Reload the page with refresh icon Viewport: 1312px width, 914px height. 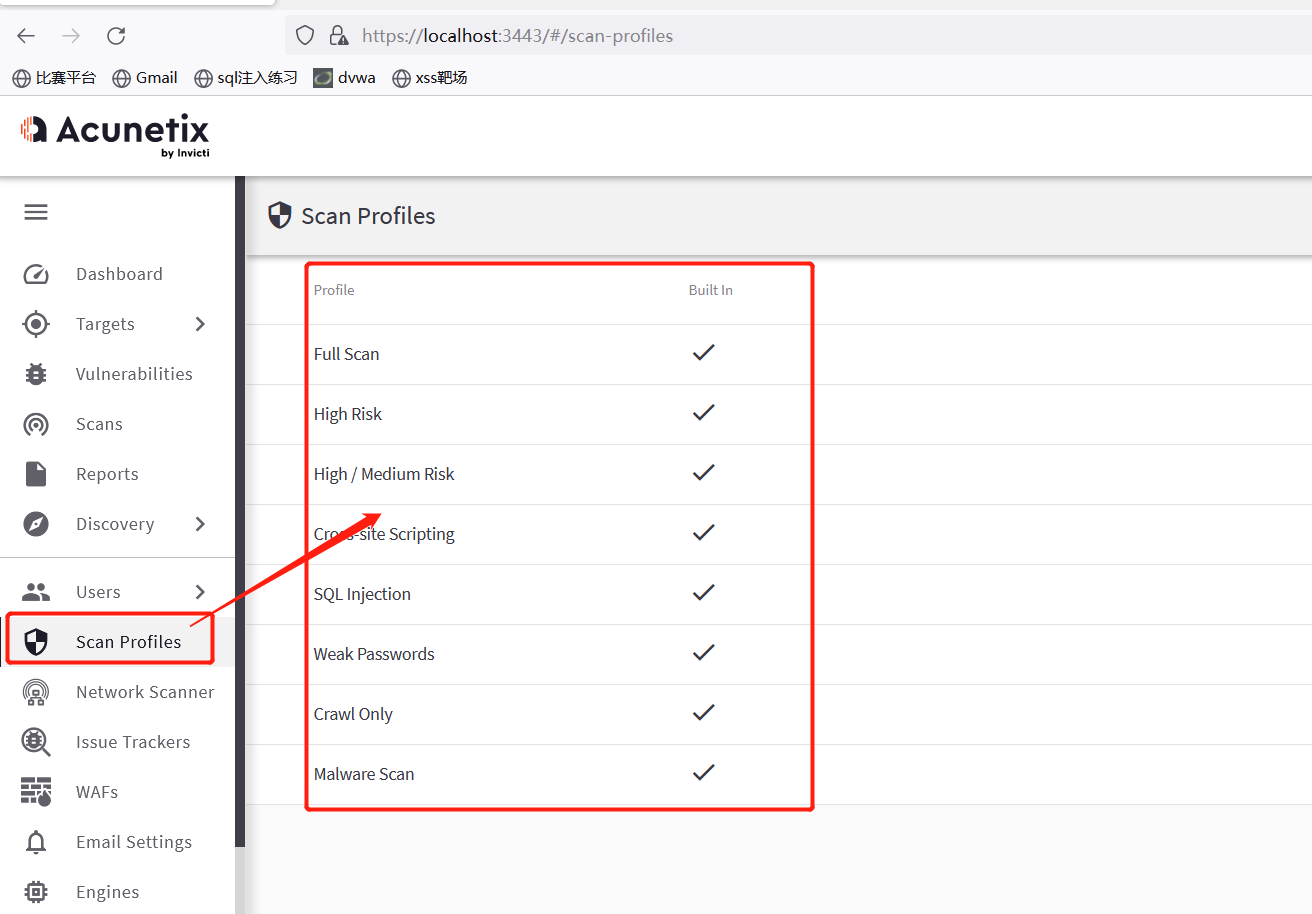tap(116, 36)
